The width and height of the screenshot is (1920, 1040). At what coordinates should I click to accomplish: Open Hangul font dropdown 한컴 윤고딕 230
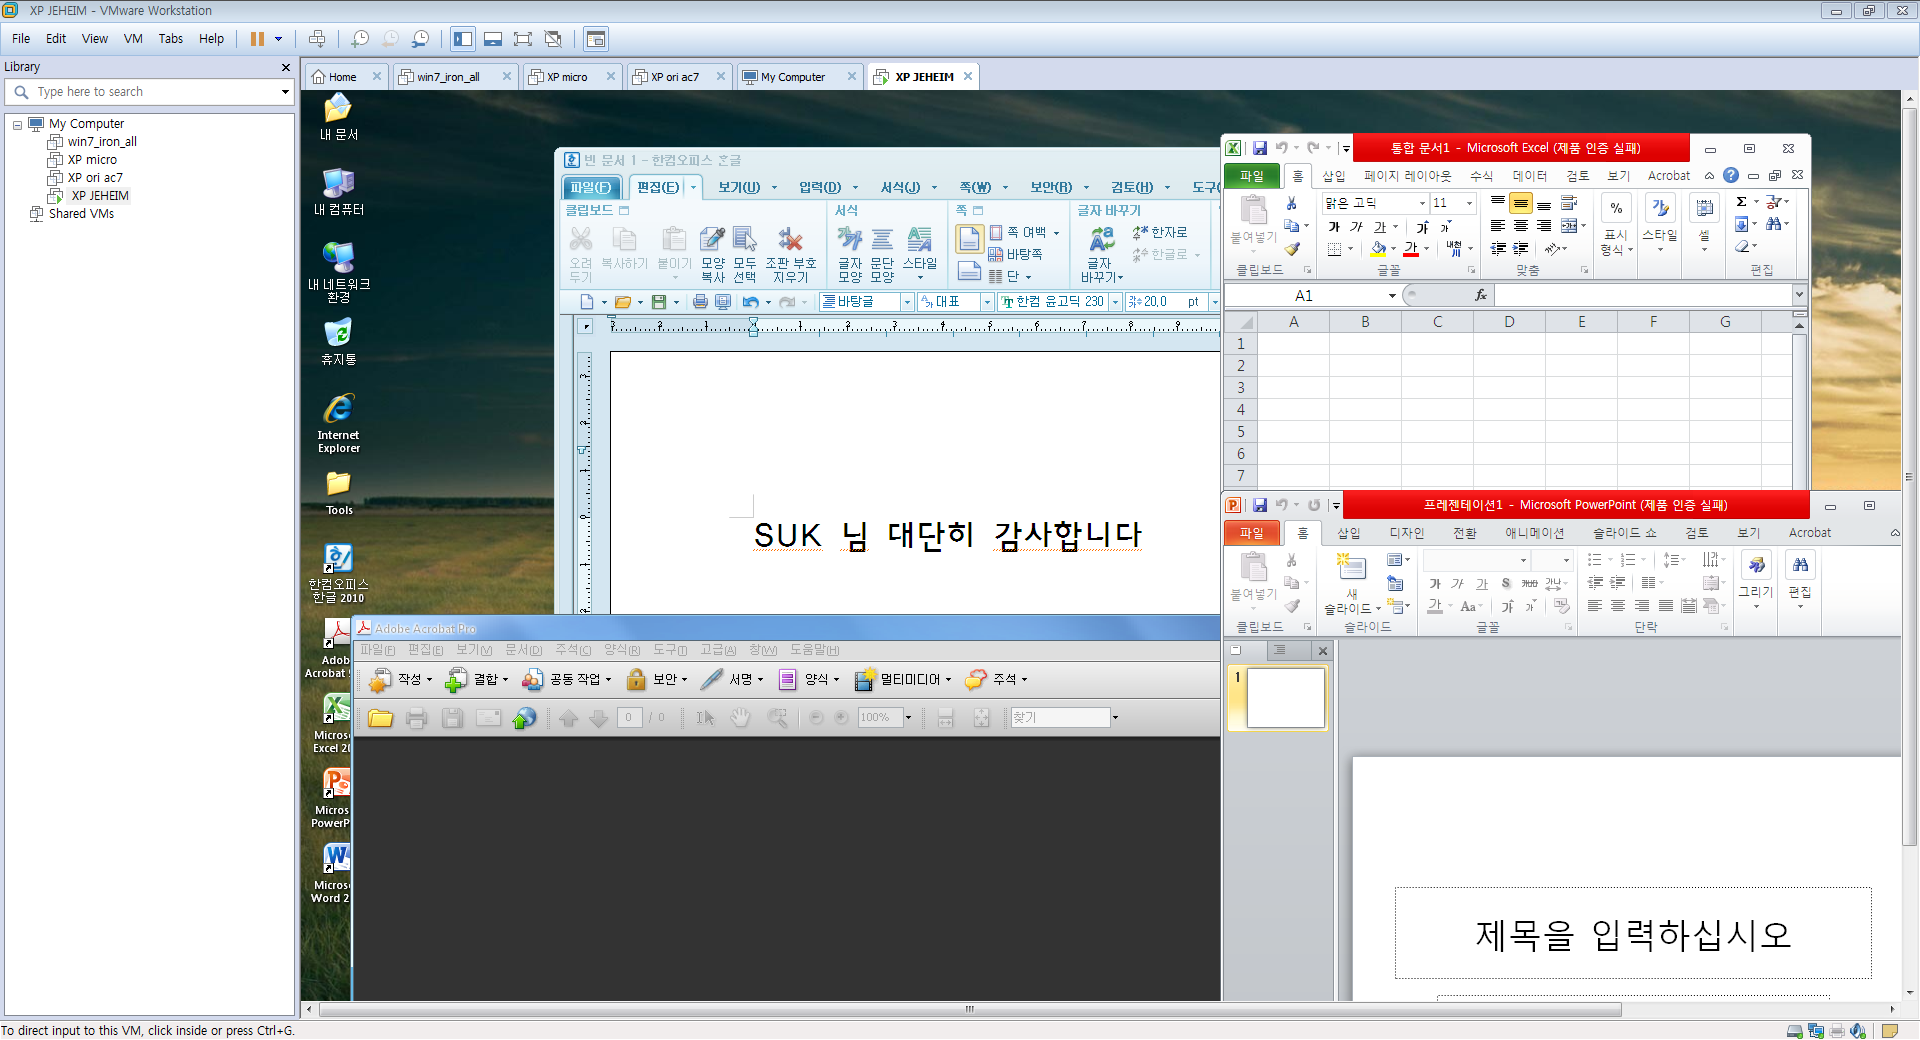coord(1115,302)
